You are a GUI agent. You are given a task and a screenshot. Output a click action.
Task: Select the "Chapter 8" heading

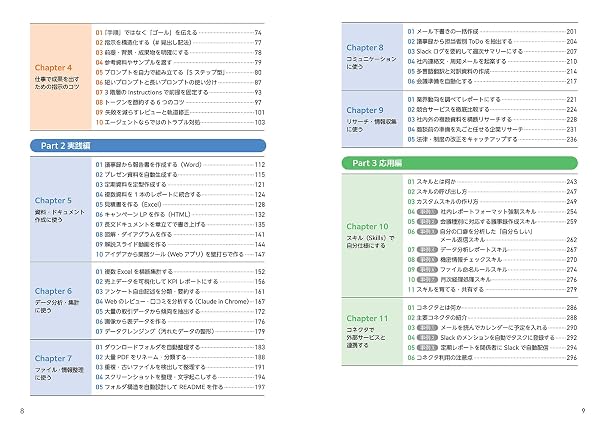pyautogui.click(x=365, y=48)
